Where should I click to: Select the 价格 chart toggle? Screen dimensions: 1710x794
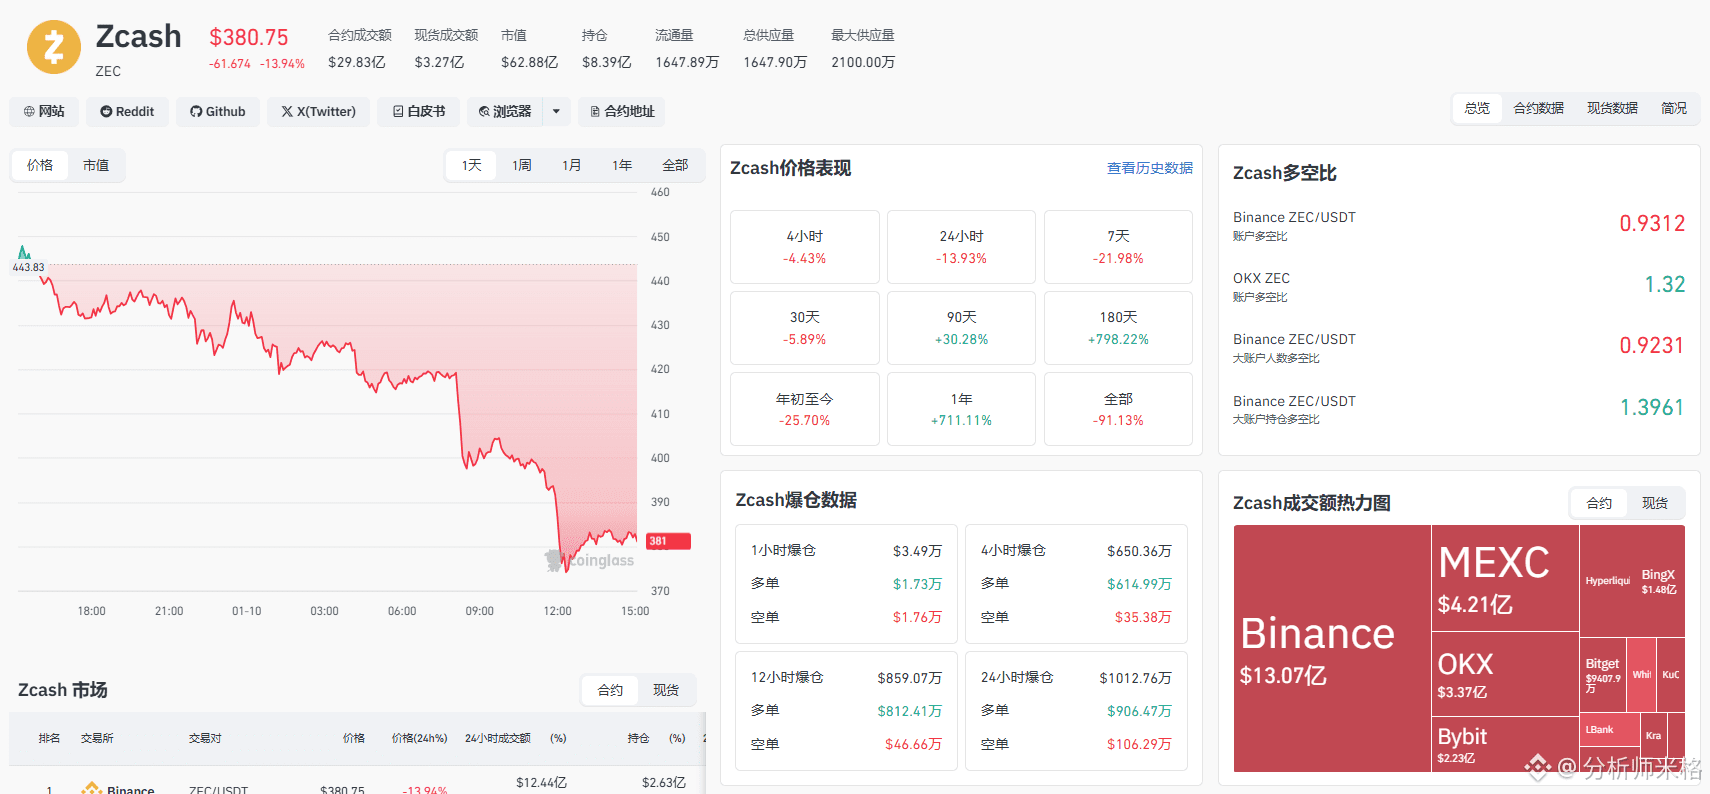coord(40,165)
